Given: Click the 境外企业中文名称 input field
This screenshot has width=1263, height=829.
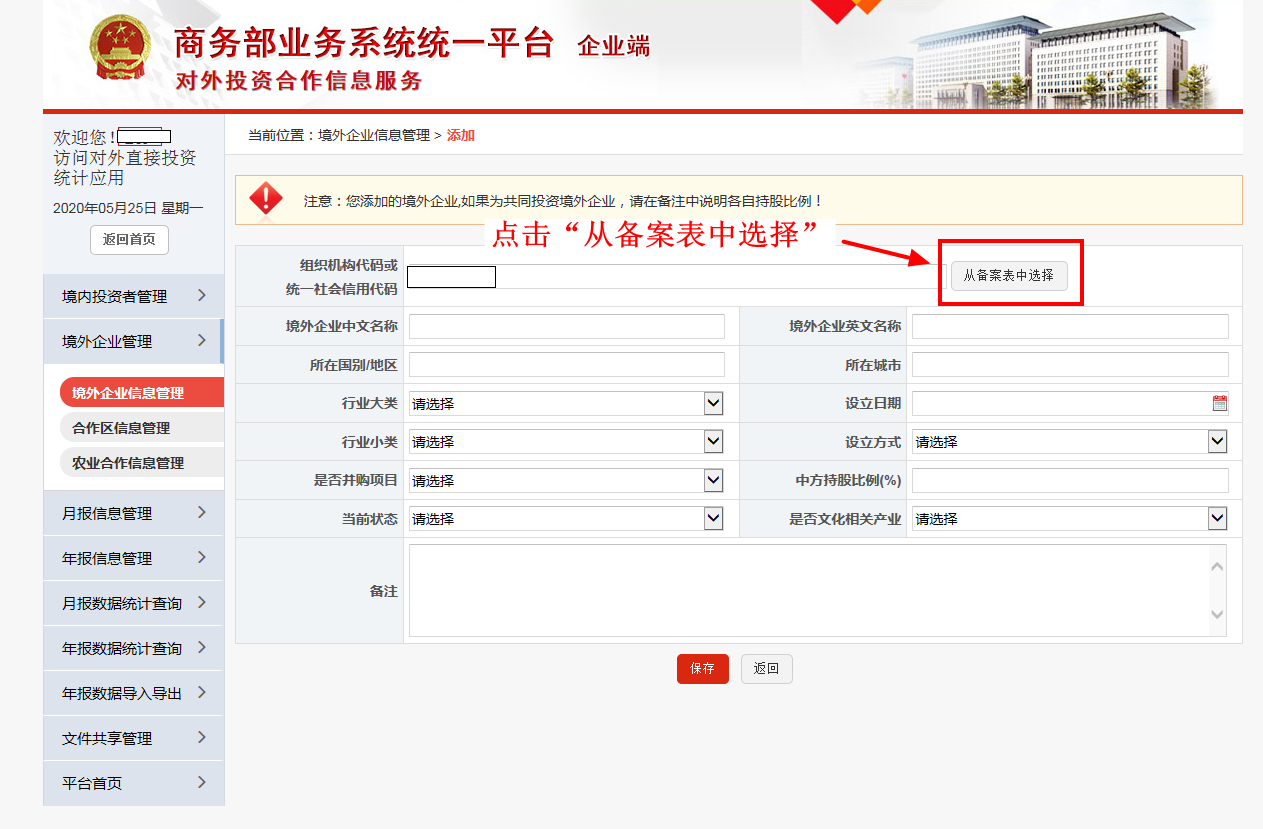Looking at the screenshot, I should 566,326.
